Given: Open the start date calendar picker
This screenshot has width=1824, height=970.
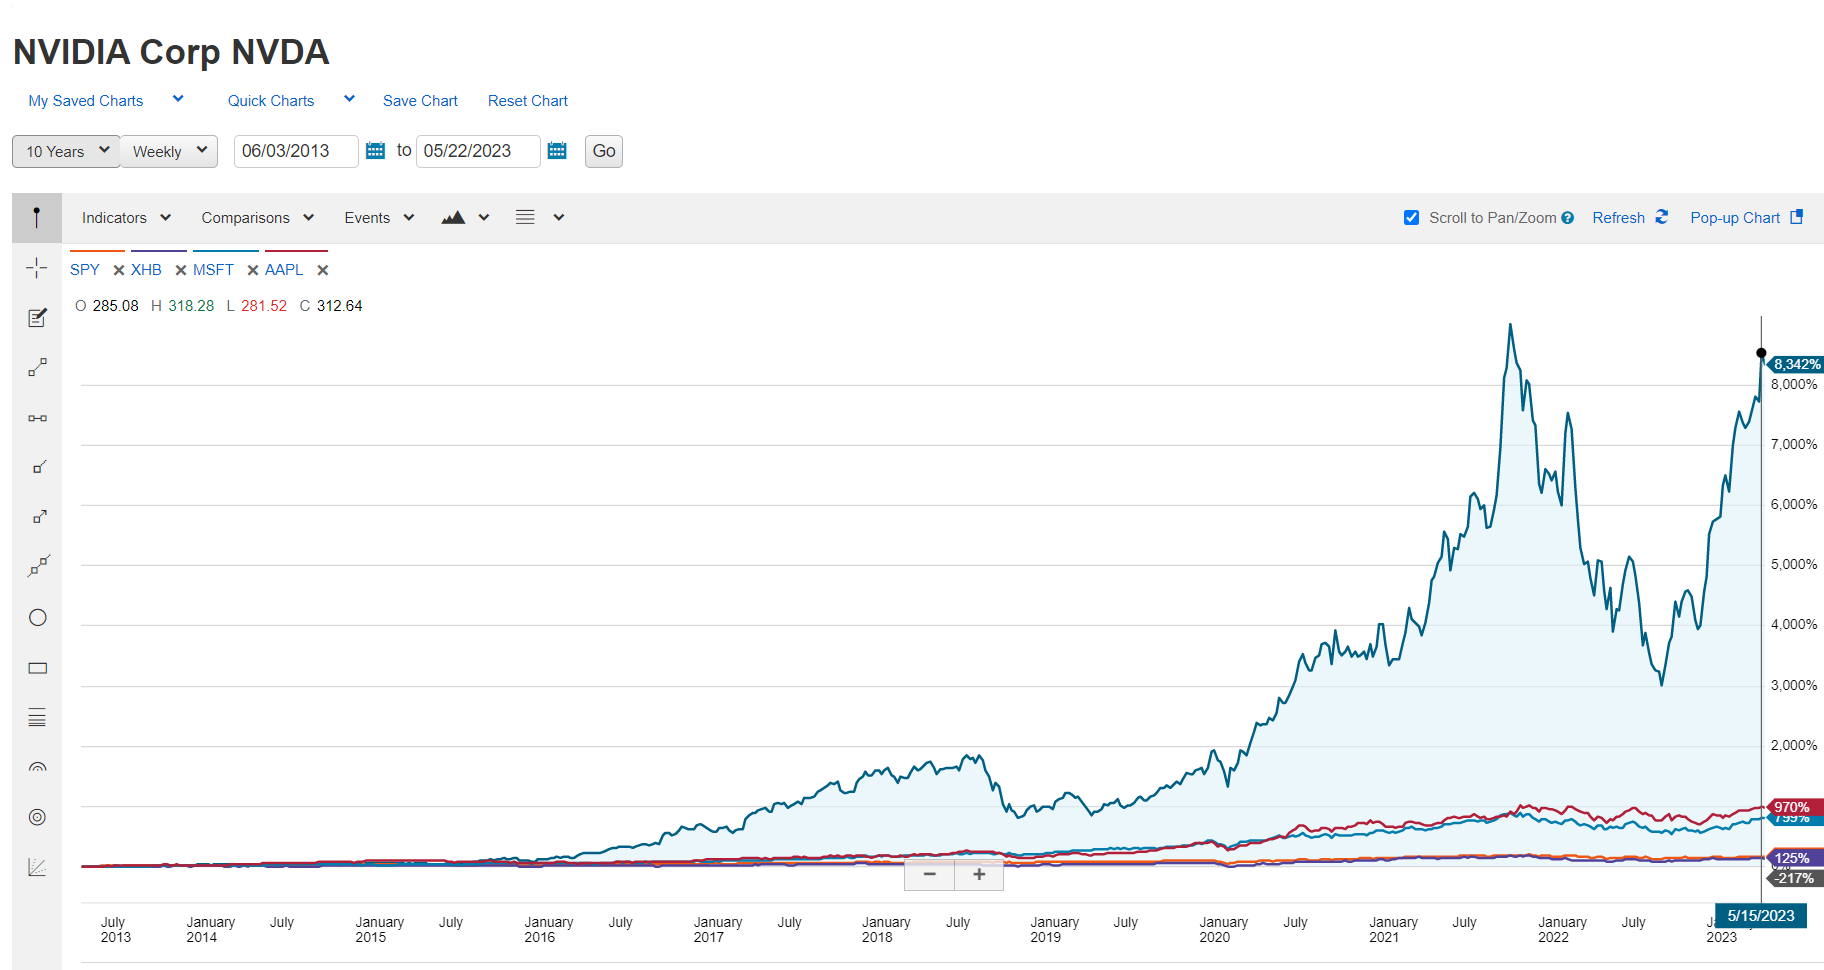Looking at the screenshot, I should [x=375, y=151].
